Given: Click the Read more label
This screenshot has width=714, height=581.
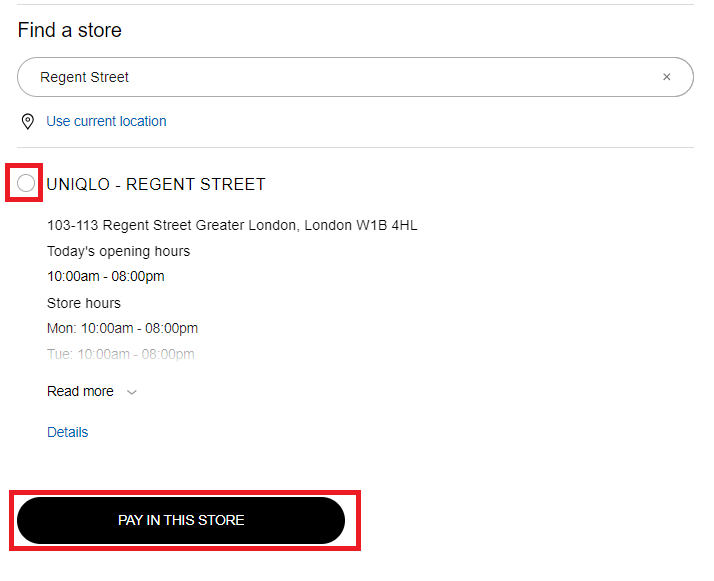Looking at the screenshot, I should 80,391.
